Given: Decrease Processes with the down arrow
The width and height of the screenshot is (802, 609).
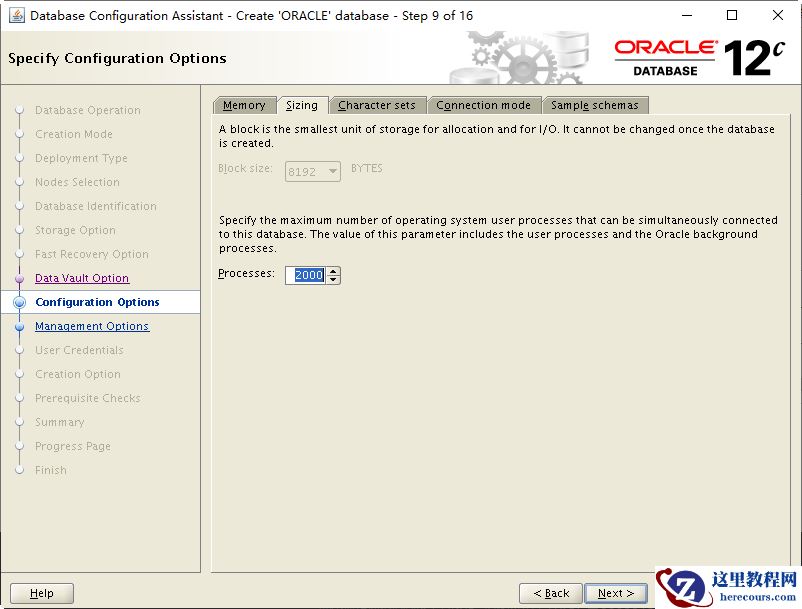Looking at the screenshot, I should coord(333,280).
